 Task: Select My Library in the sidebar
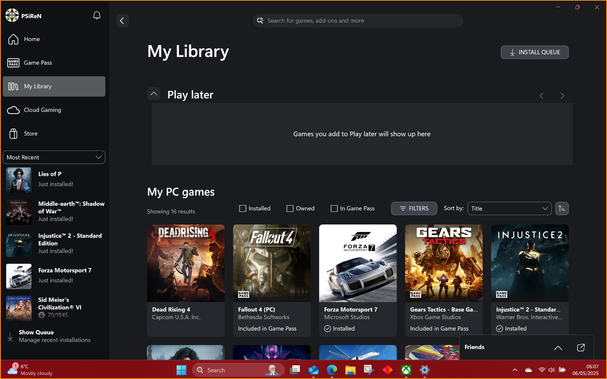coord(54,86)
